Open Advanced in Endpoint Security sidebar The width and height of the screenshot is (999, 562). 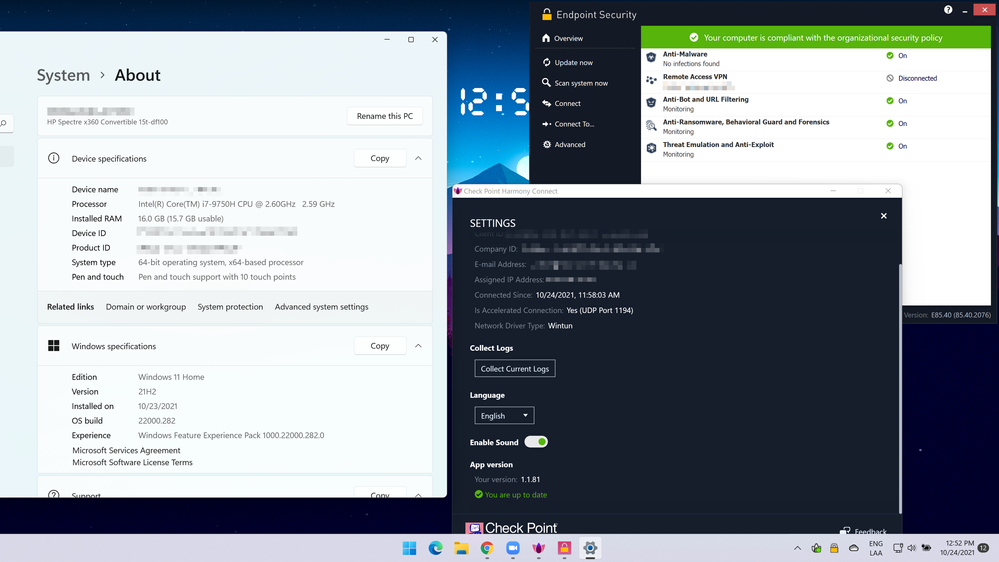570,144
